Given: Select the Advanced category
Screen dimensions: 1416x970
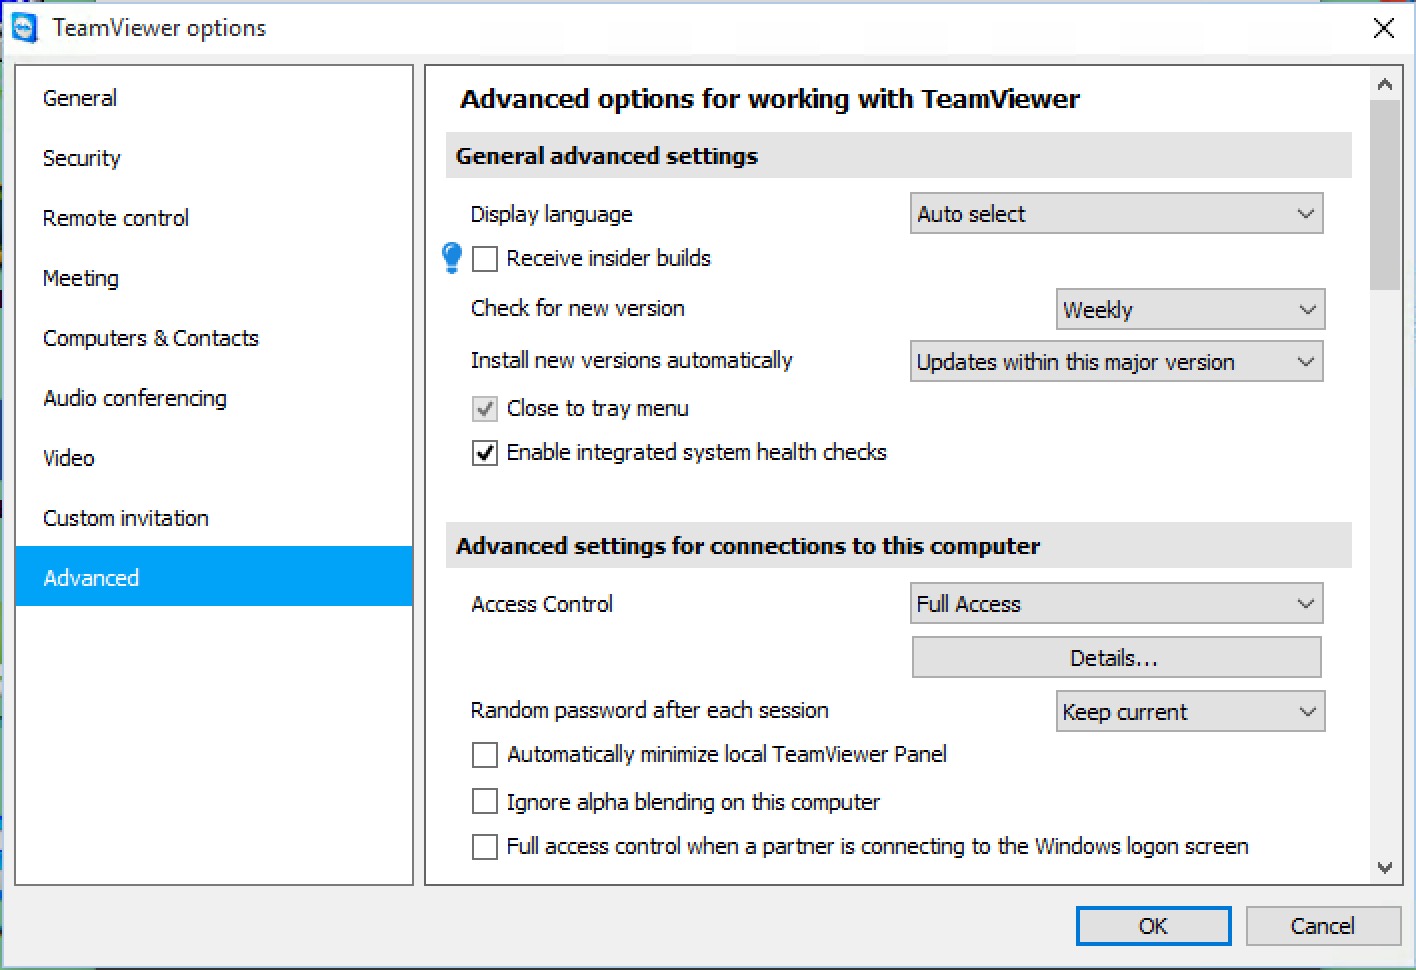Looking at the screenshot, I should coord(214,577).
